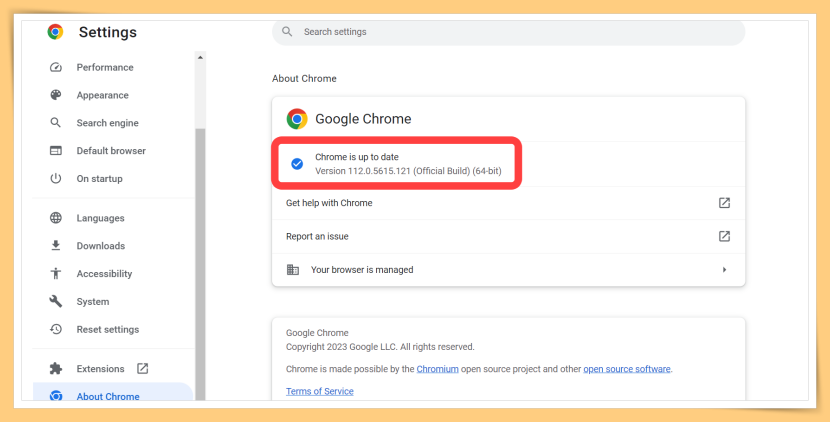Expand Your browser is managed arrow
830x422 pixels.
coord(724,270)
